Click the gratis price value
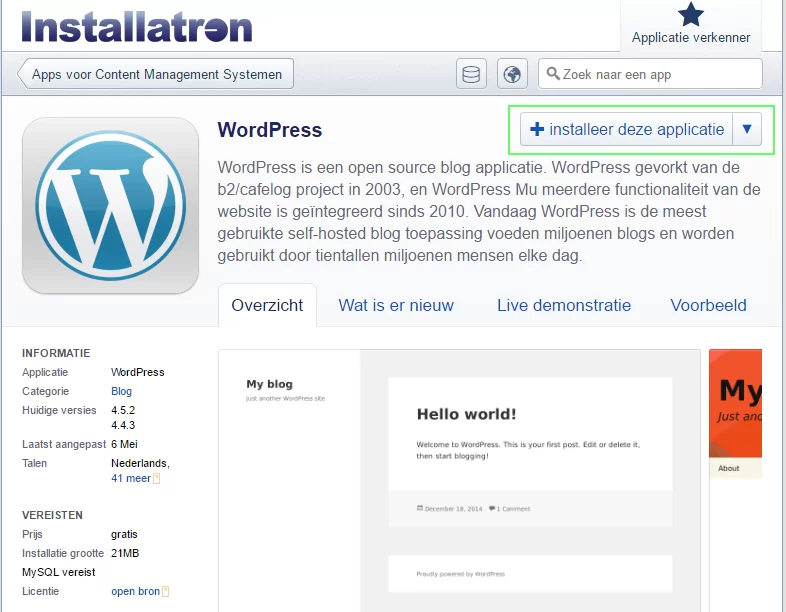 point(124,535)
